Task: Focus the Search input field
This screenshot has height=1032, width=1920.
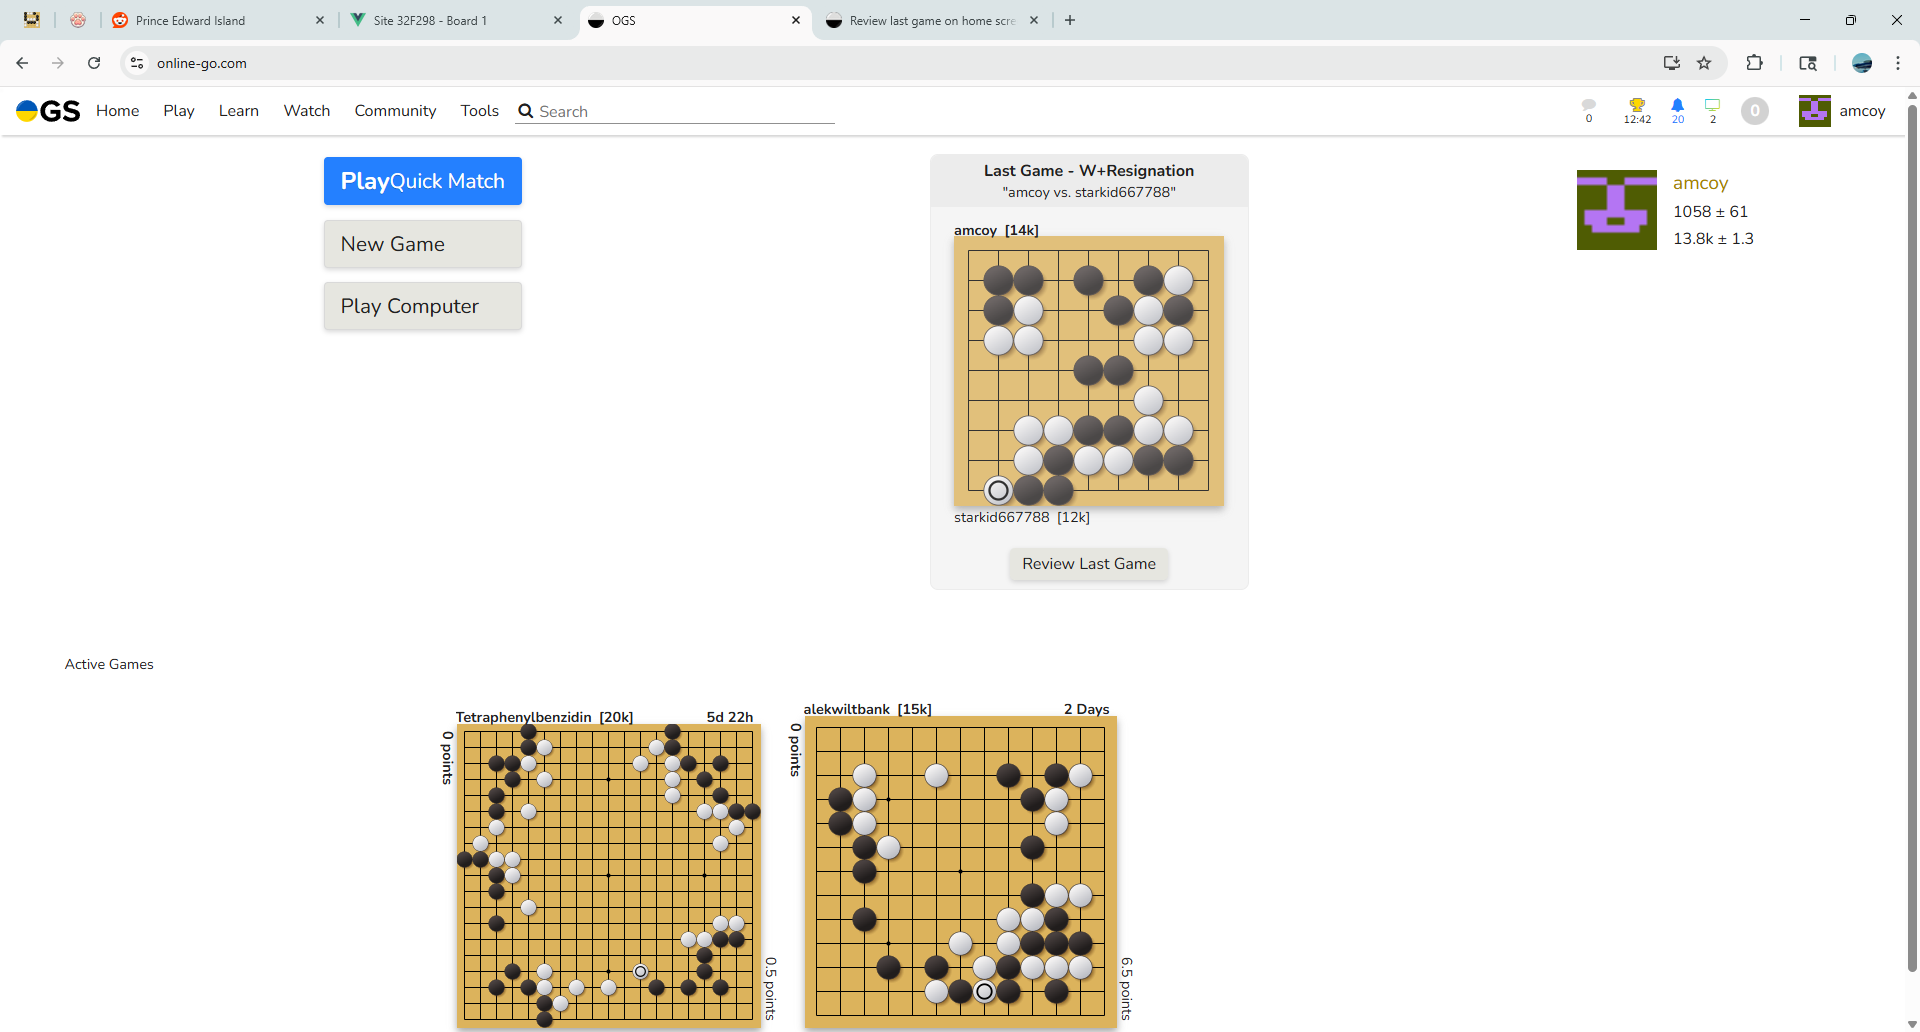Action: tap(685, 112)
